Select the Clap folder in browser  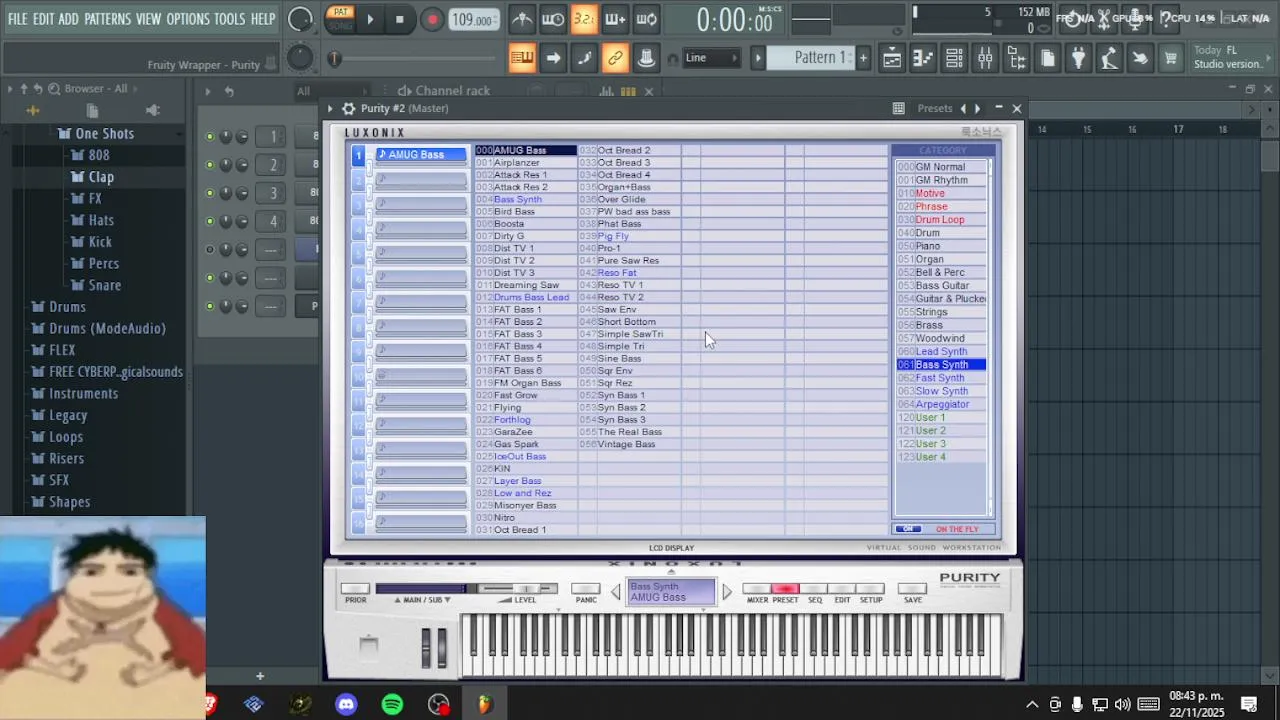tap(101, 177)
